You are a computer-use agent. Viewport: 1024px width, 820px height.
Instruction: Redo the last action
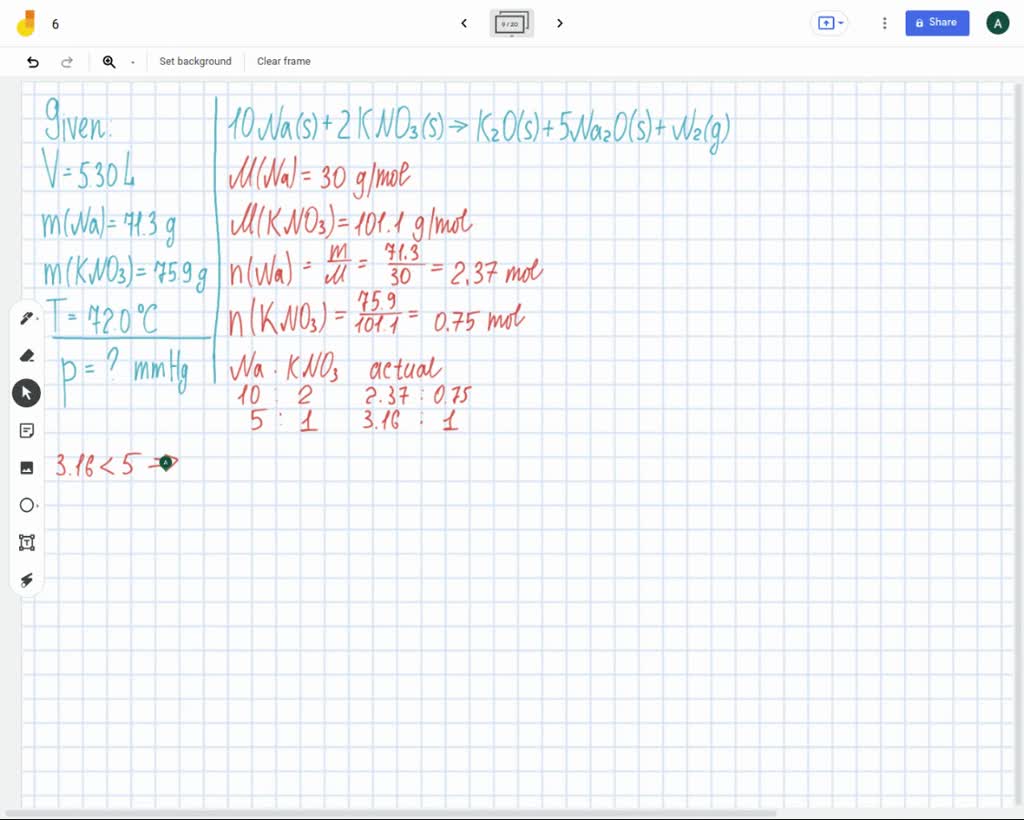tap(66, 62)
